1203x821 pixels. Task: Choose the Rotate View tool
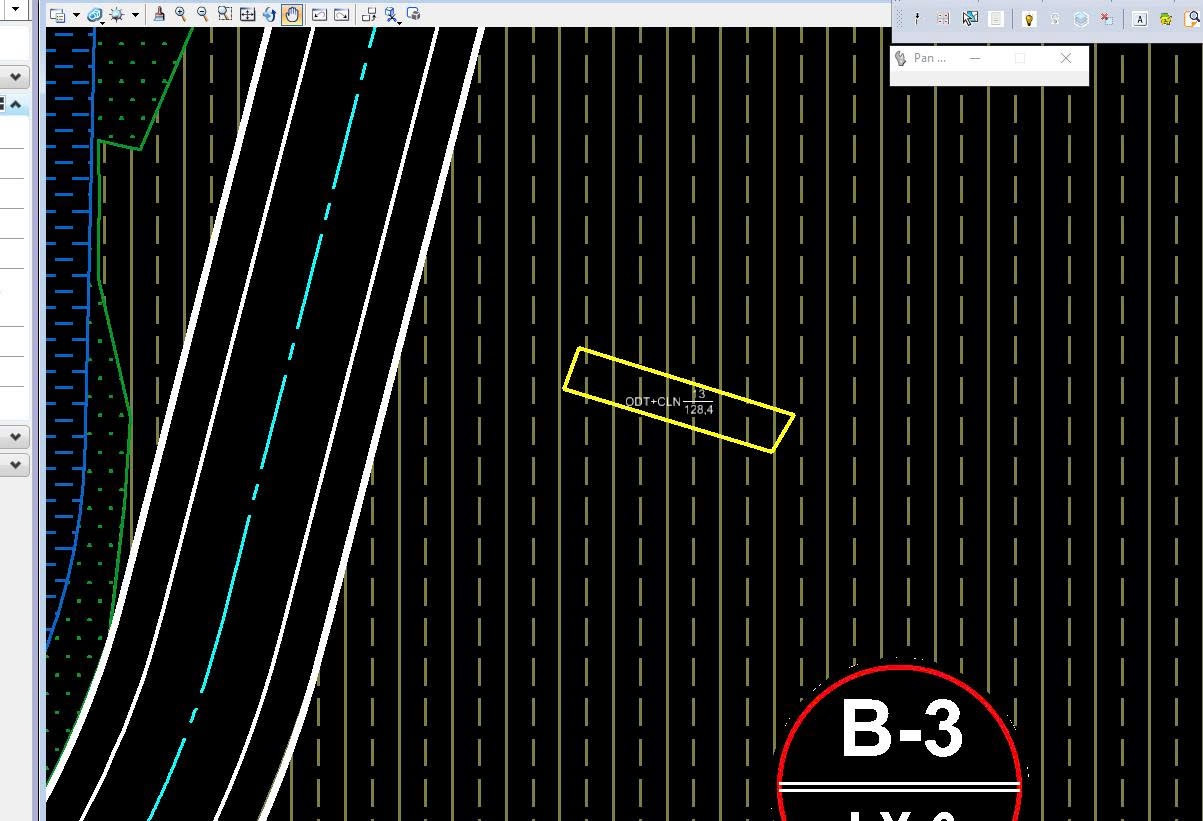tap(270, 14)
